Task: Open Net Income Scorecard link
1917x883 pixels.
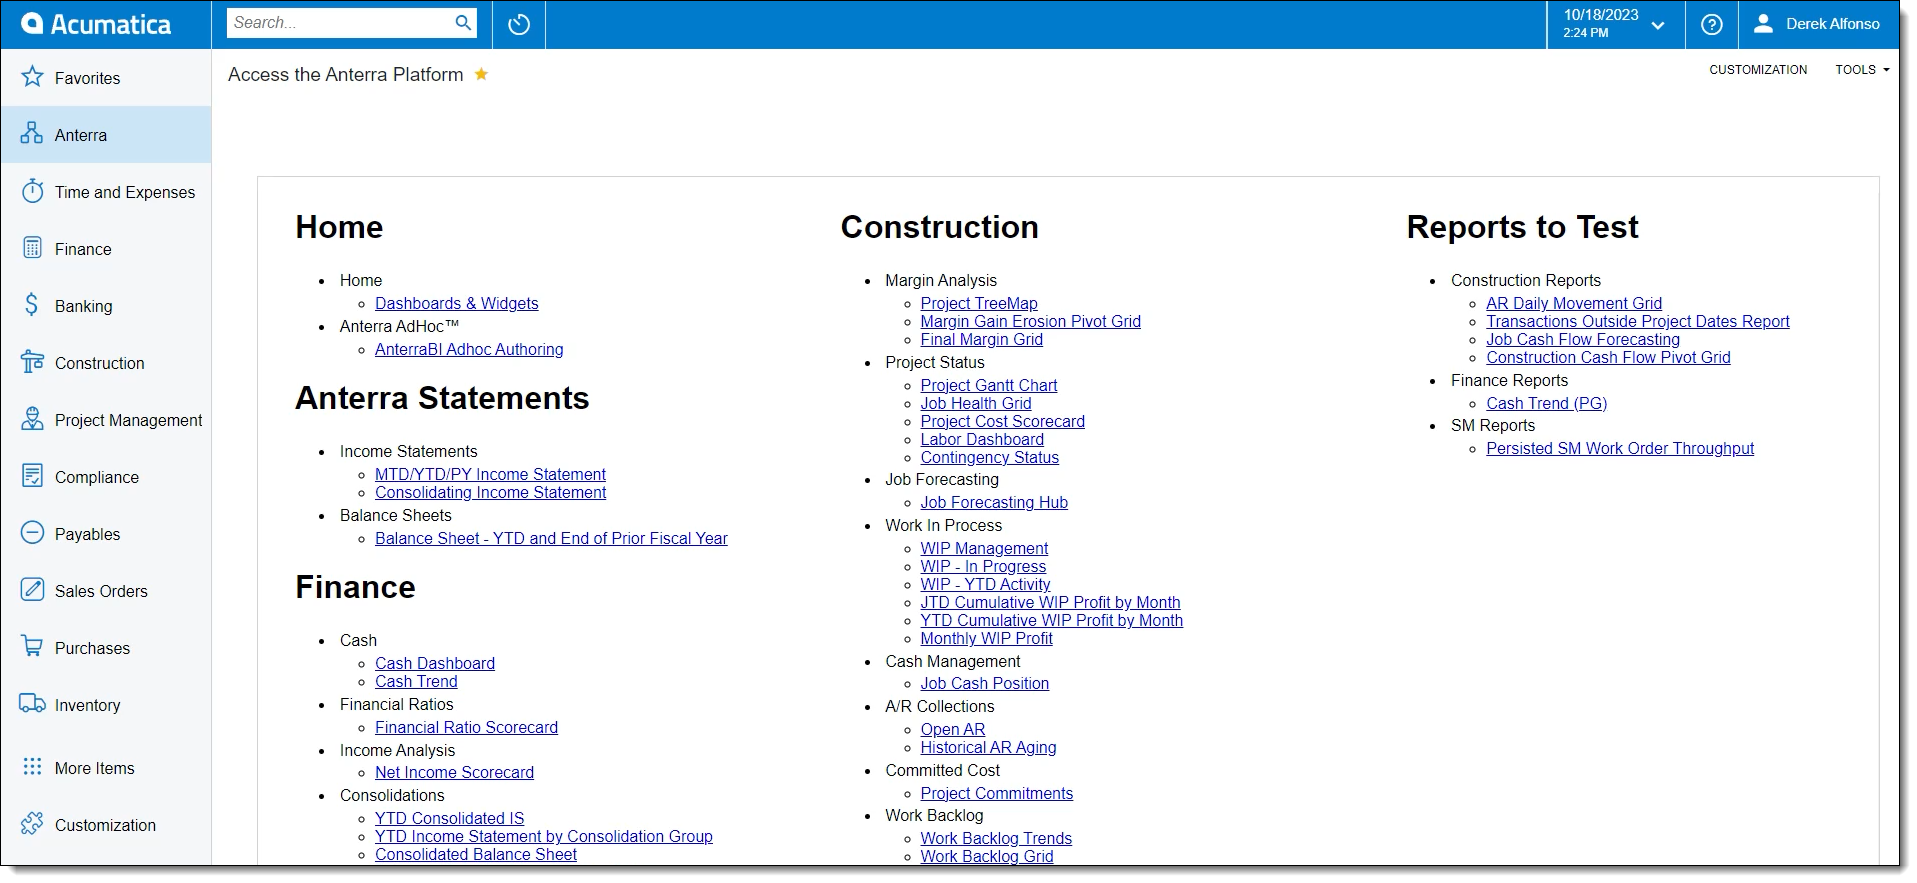Action: pos(454,772)
